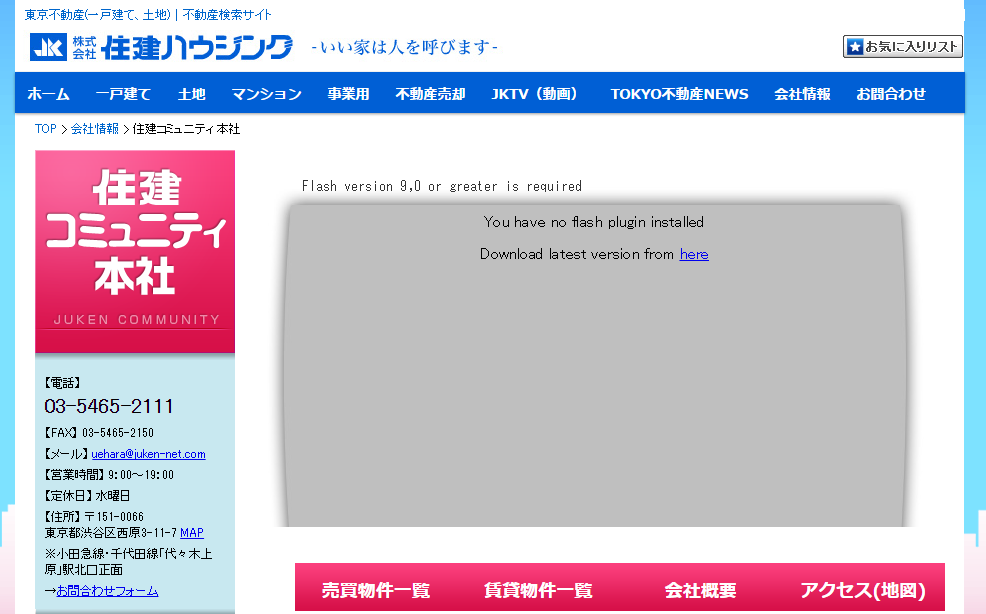
Task: Open the お気に入りリスト favorites list button
Action: coord(902,46)
